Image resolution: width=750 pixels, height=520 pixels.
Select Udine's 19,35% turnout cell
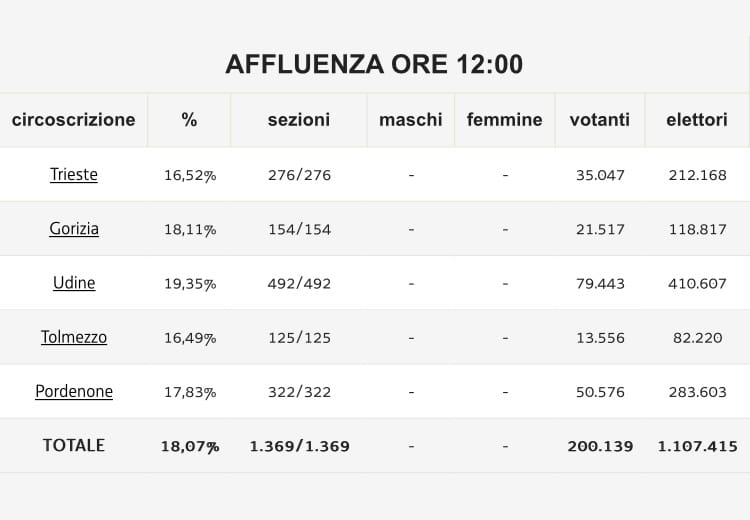coord(190,284)
